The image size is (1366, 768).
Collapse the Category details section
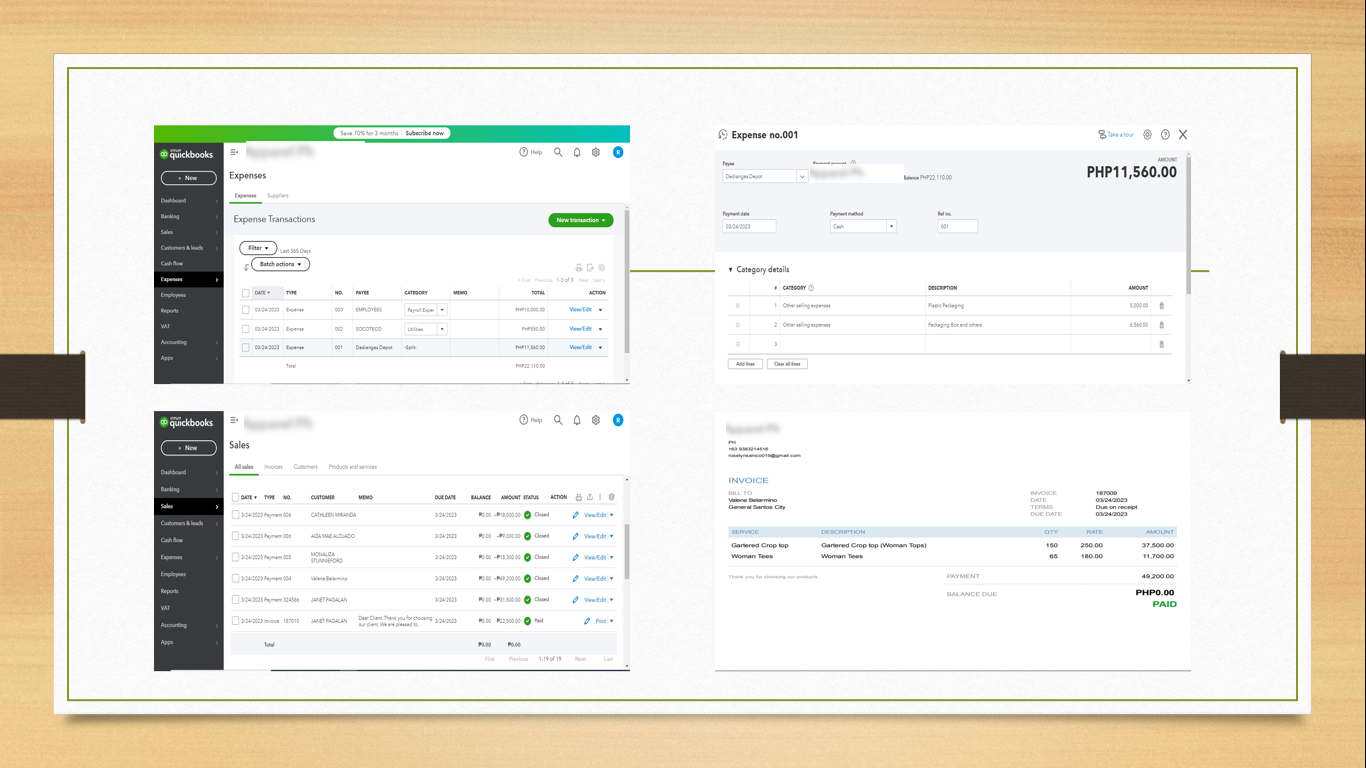tap(730, 270)
